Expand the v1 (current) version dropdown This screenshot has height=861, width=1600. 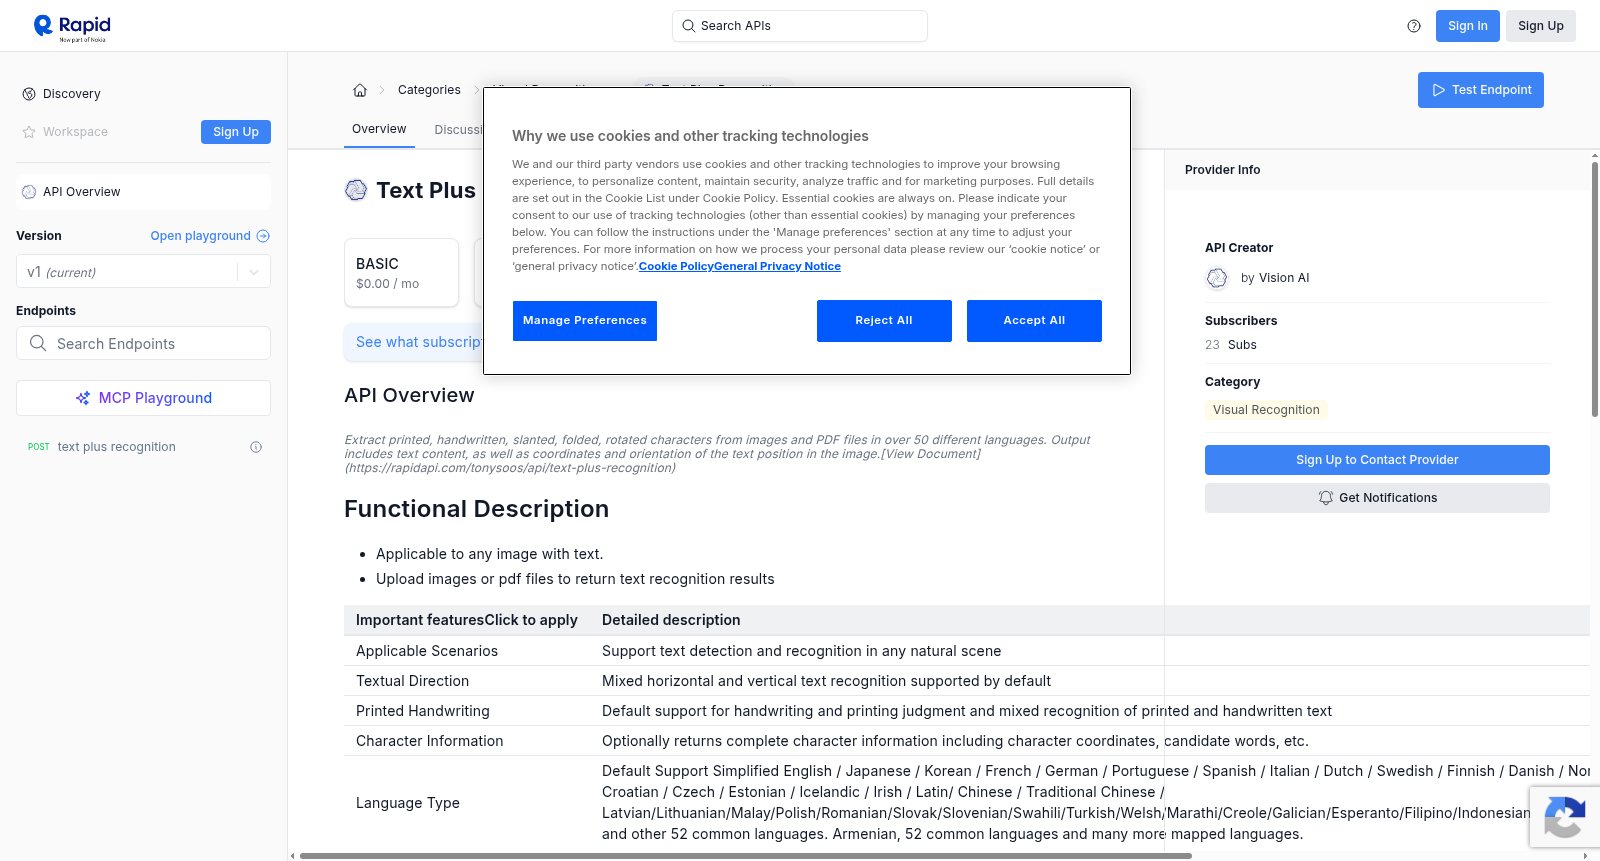click(x=143, y=272)
